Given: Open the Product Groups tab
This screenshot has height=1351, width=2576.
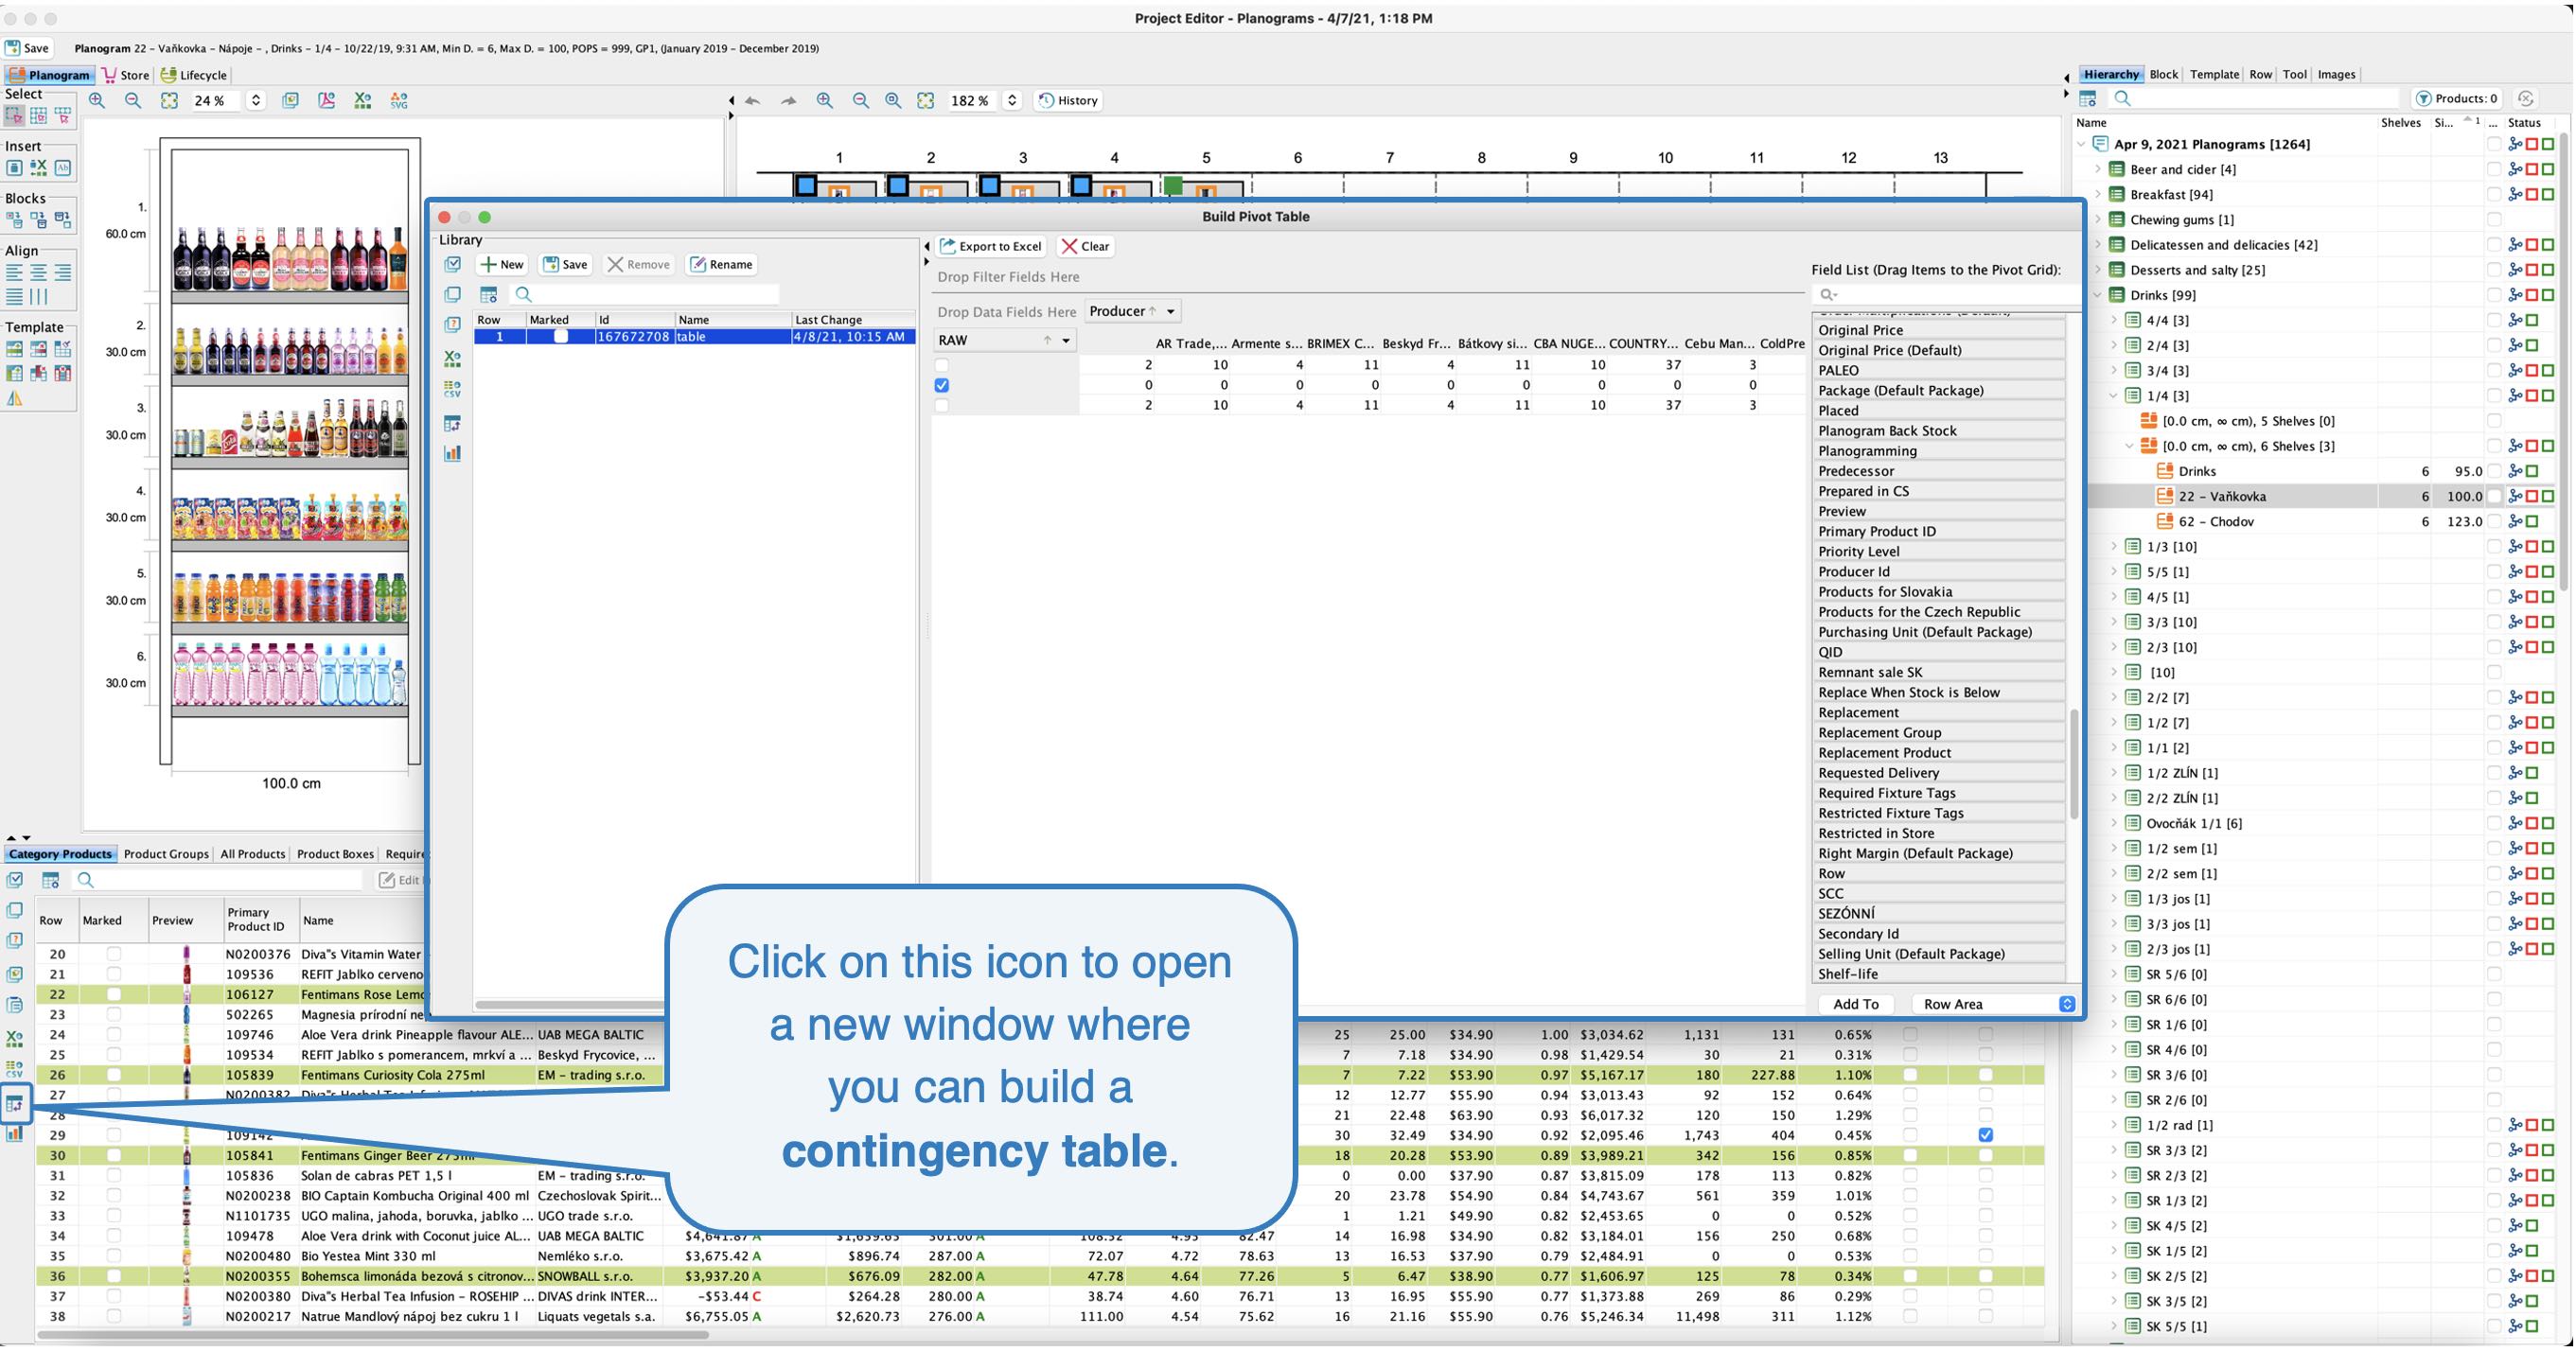Looking at the screenshot, I should point(166,854).
